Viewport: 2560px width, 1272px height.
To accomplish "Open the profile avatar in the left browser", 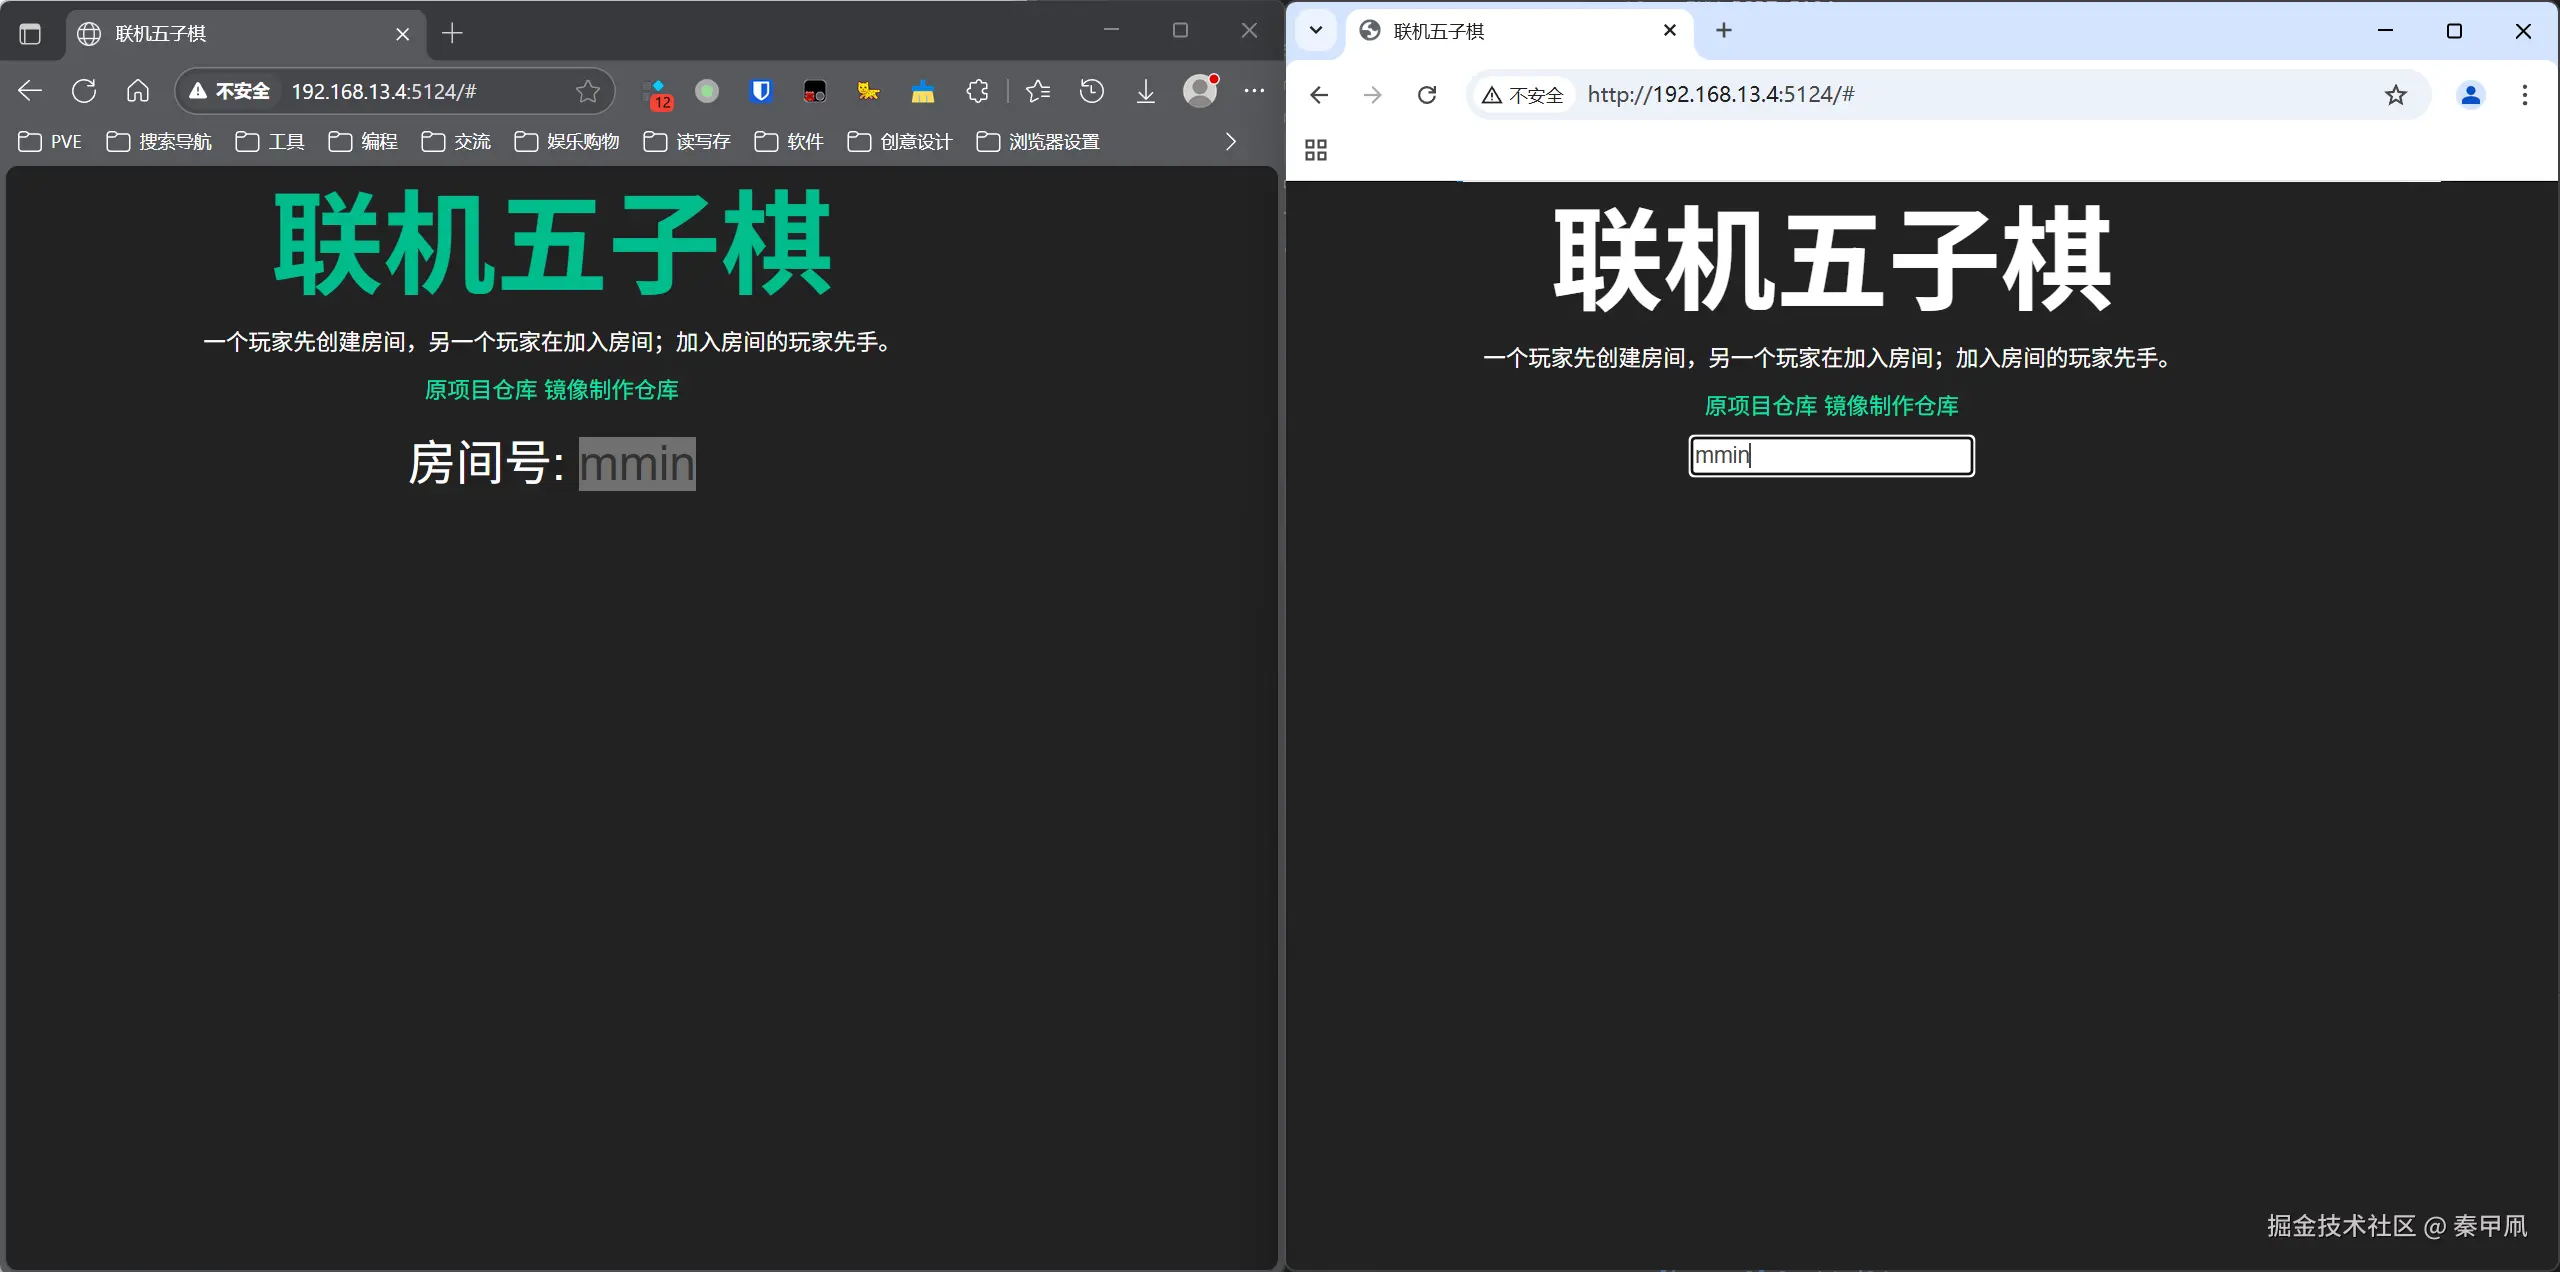I will [x=1200, y=91].
